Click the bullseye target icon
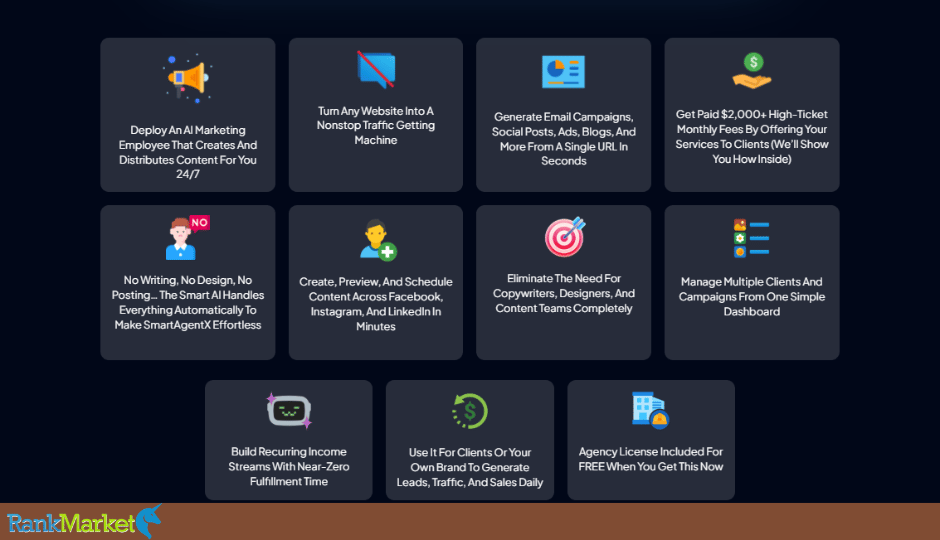Viewport: 940px width, 540px height. pyautogui.click(x=565, y=237)
